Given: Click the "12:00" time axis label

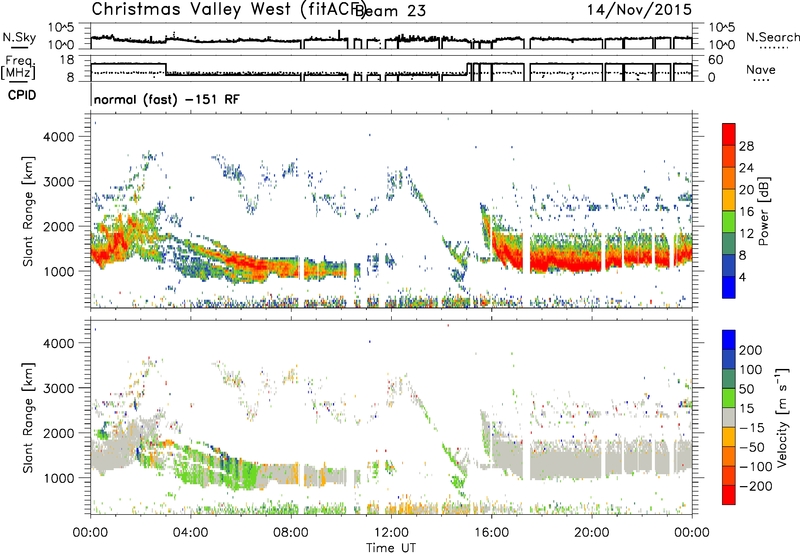Looking at the screenshot, I should click(x=391, y=533).
